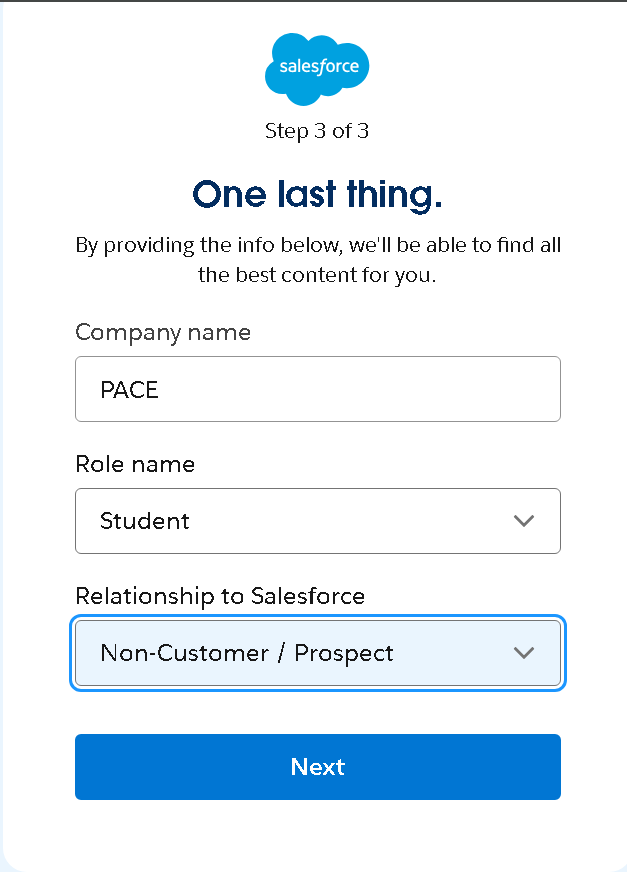Viewport: 627px width, 872px height.
Task: Click Non-Customer / Prospect selection
Action: click(245, 653)
